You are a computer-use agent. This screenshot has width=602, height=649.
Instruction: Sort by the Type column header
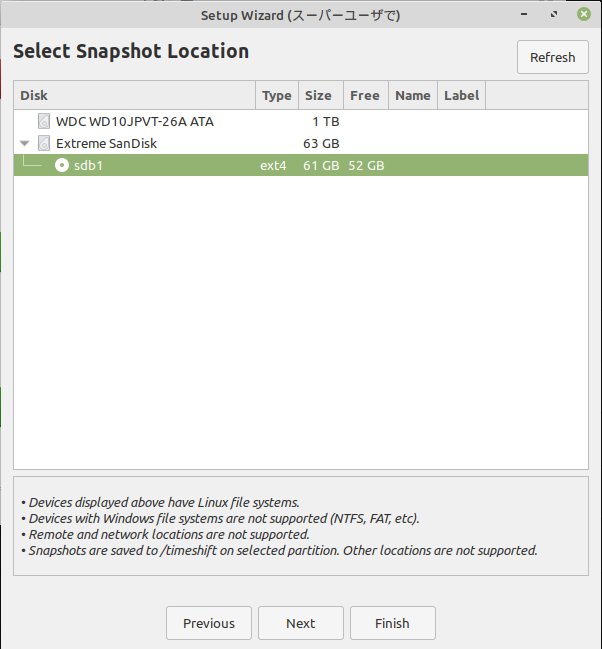click(x=277, y=95)
